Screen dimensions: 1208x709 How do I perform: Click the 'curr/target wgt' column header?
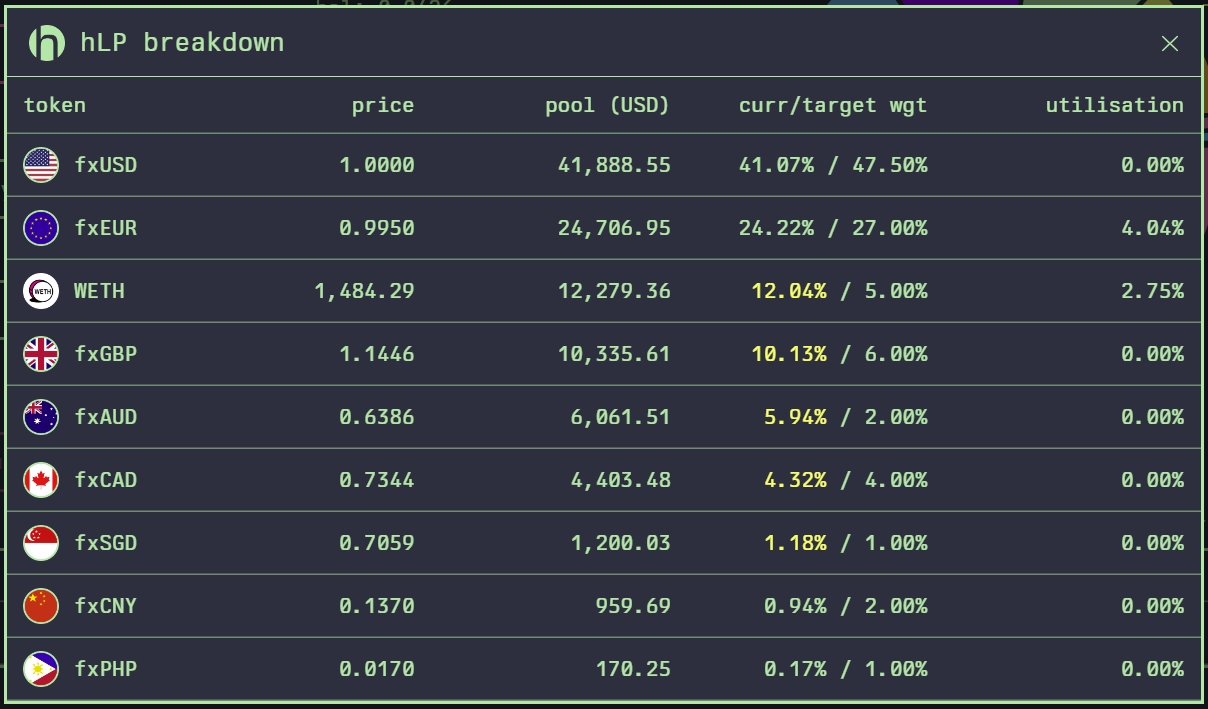click(832, 105)
